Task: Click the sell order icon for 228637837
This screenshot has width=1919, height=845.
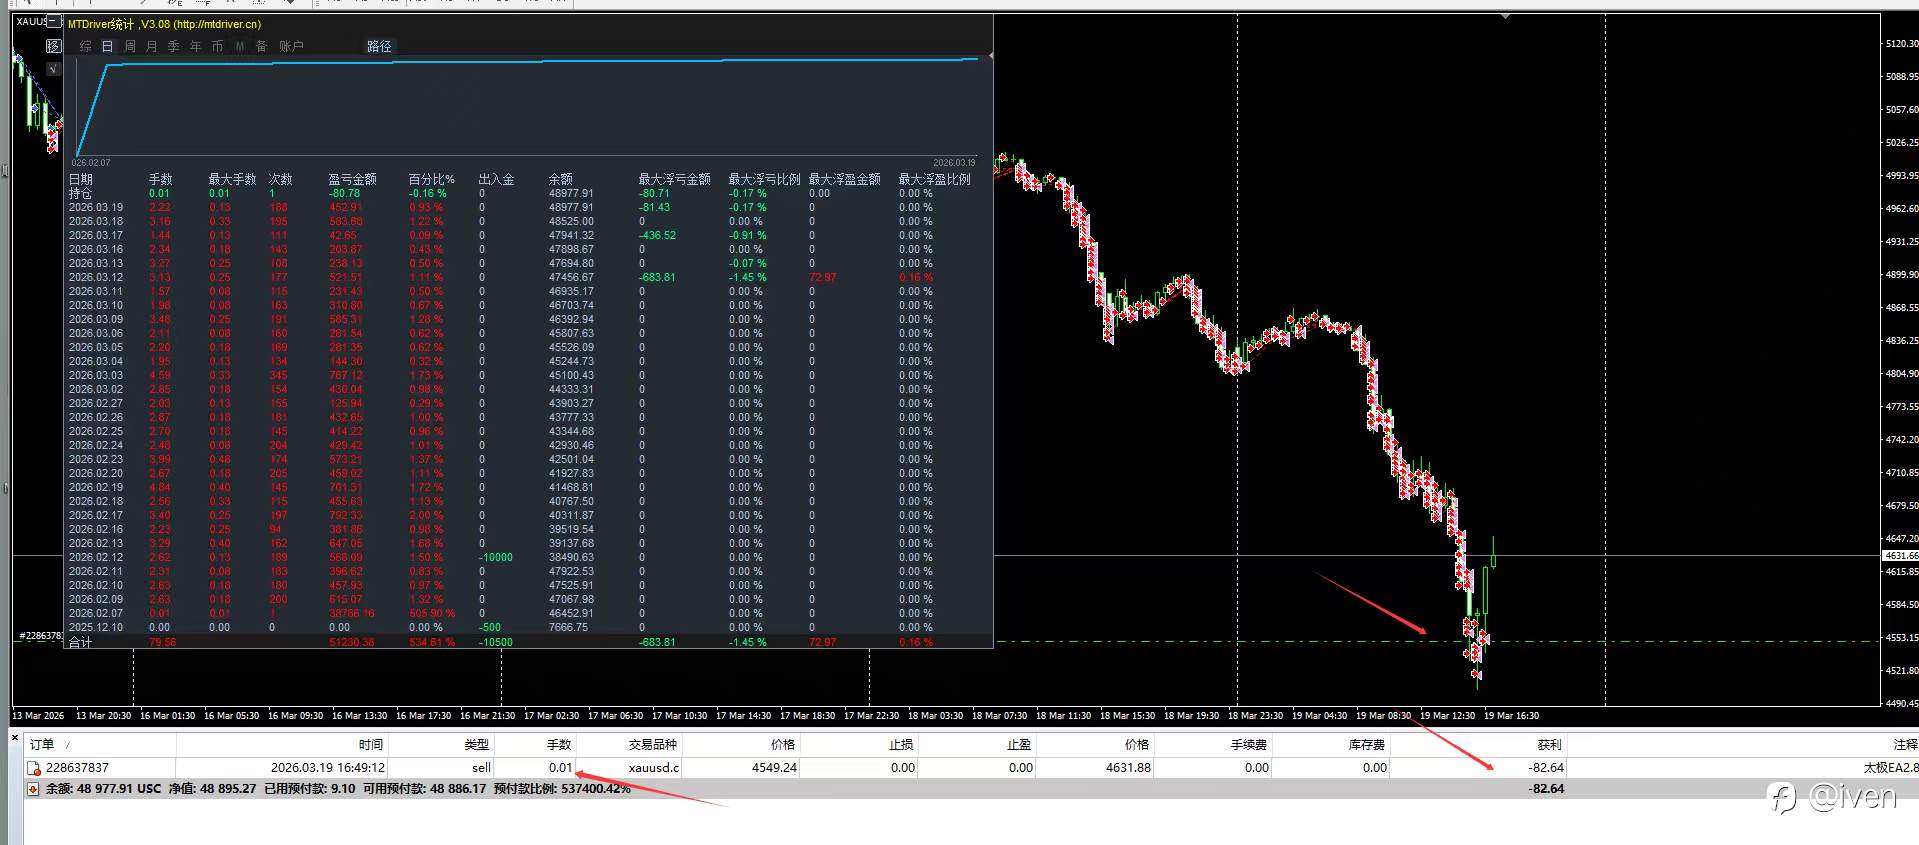Action: (x=33, y=768)
